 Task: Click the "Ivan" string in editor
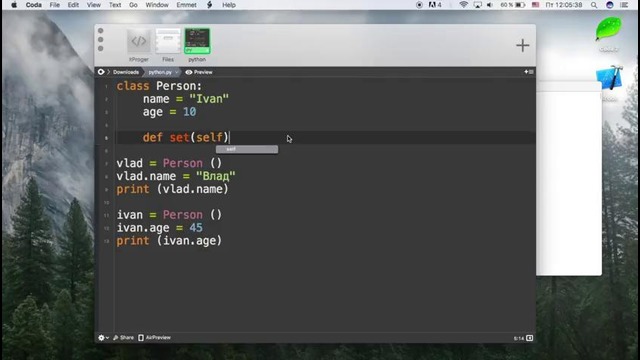click(x=209, y=99)
